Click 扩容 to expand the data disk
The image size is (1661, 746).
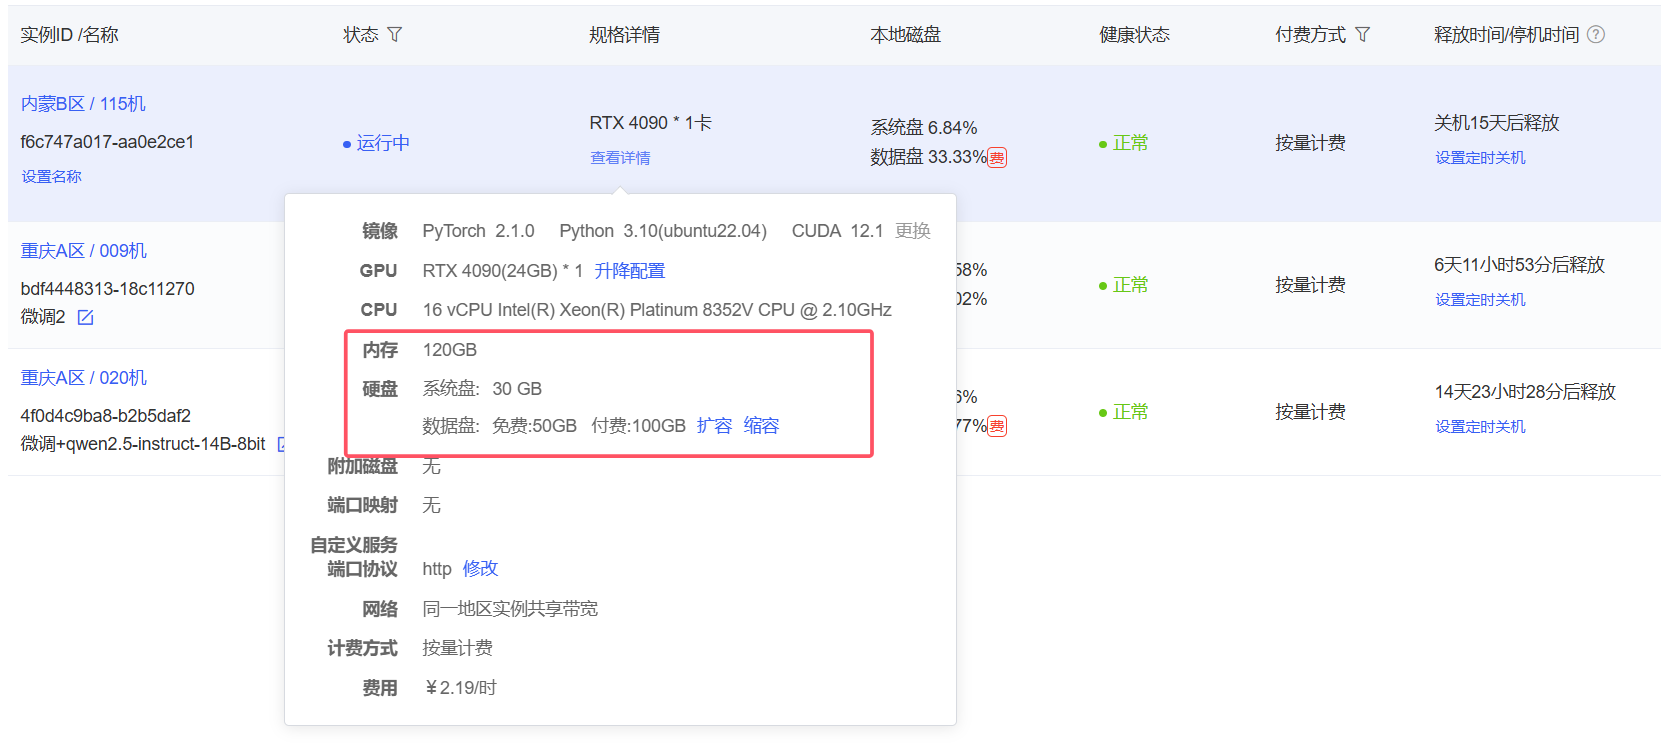tap(714, 426)
